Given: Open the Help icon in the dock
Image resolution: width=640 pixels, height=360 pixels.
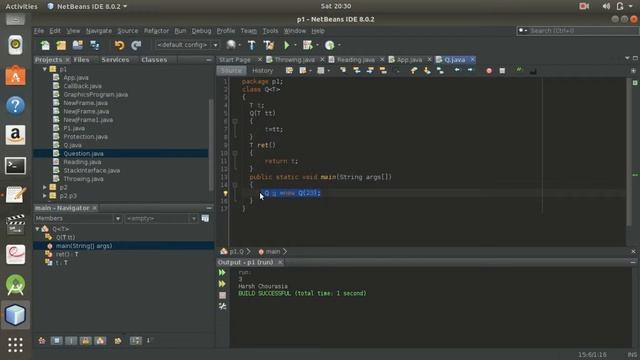Looking at the screenshot, I should (16, 105).
